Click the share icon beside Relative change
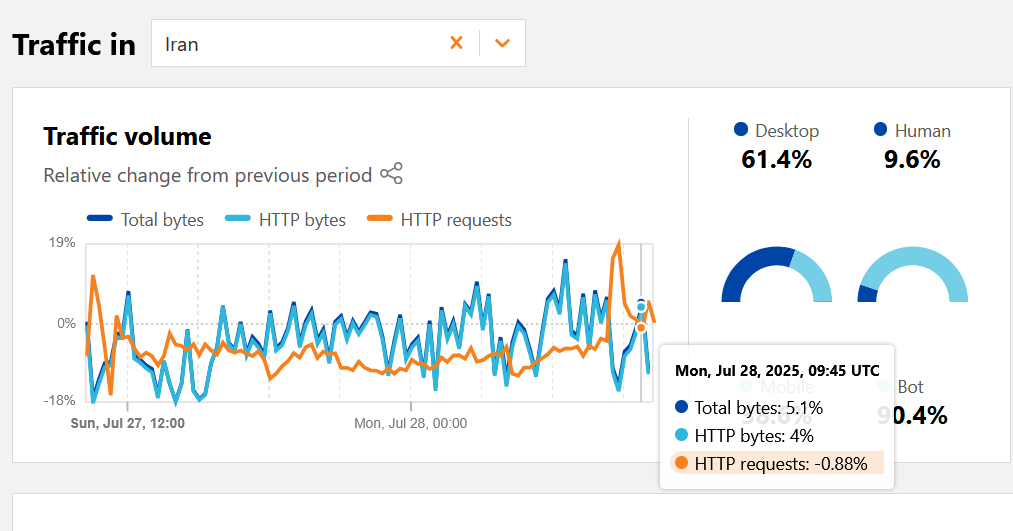 coord(391,174)
